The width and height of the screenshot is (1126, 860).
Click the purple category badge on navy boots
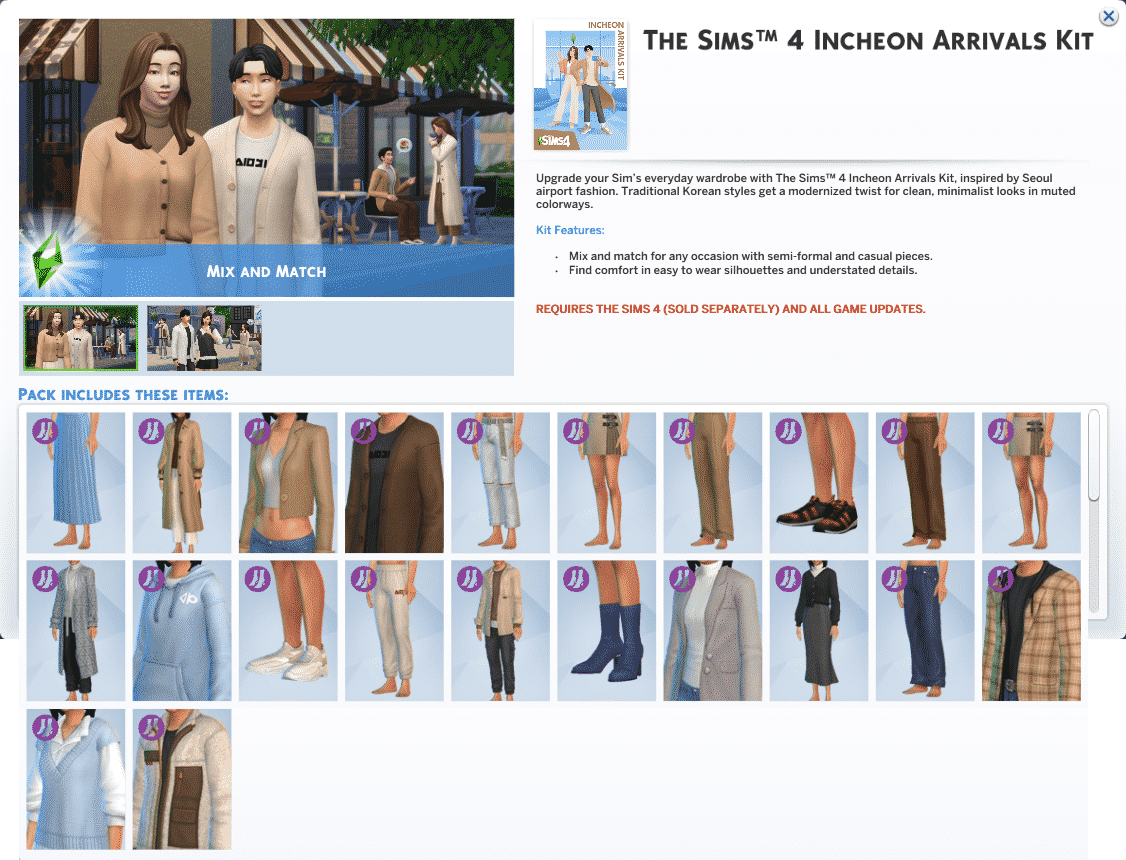click(x=576, y=579)
